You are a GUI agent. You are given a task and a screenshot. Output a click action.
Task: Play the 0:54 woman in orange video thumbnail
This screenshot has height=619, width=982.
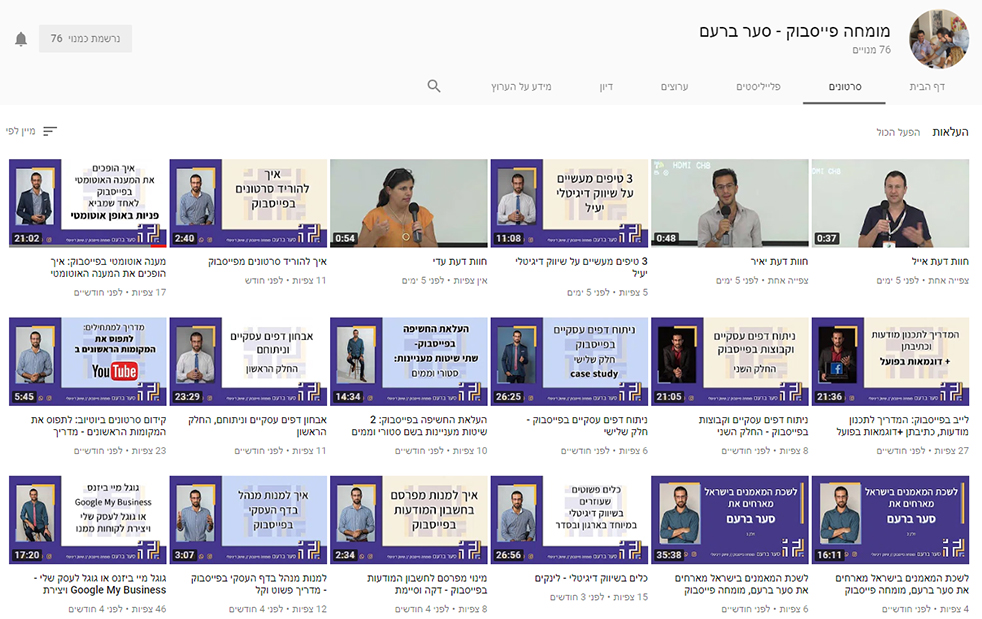click(409, 203)
